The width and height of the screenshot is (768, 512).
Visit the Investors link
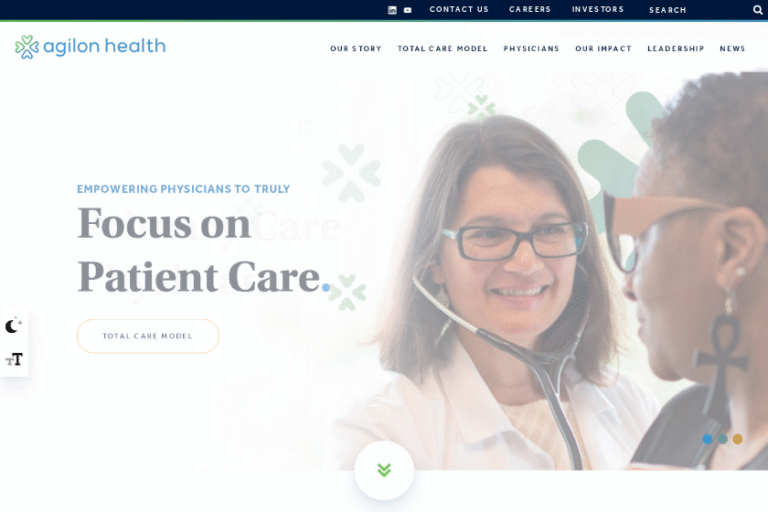[598, 9]
